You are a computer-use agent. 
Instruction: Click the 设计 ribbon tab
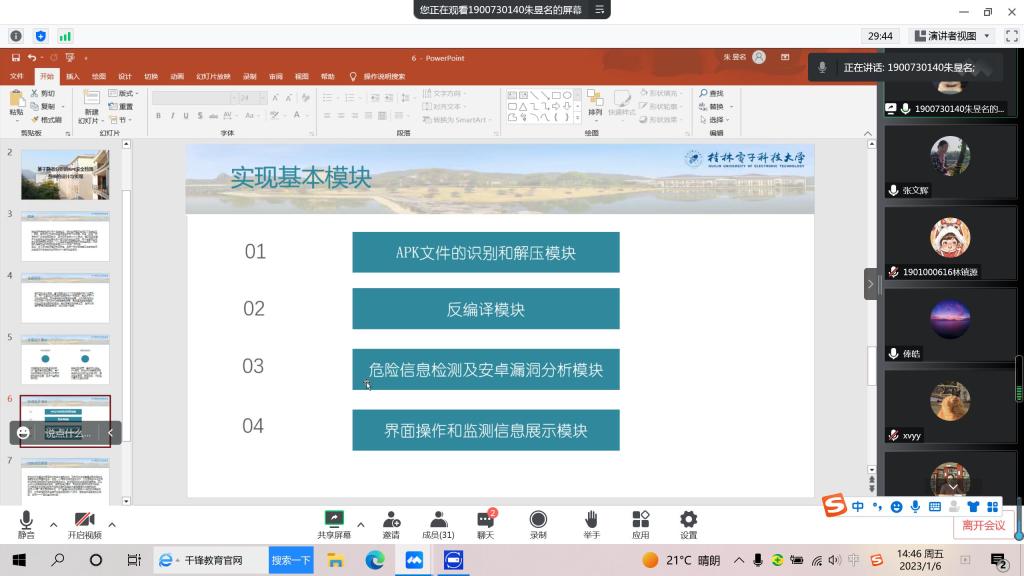125,76
